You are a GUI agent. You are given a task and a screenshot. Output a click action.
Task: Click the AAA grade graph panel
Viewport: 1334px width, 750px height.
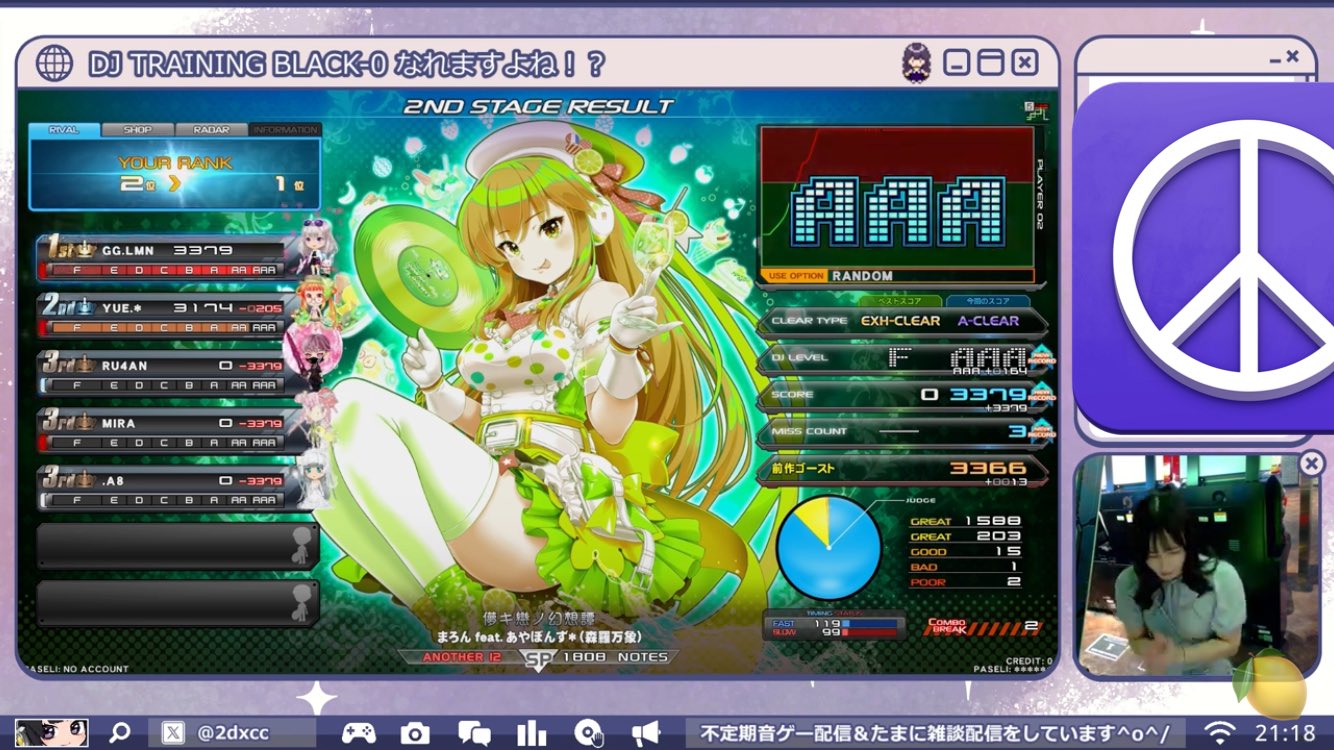(x=897, y=197)
